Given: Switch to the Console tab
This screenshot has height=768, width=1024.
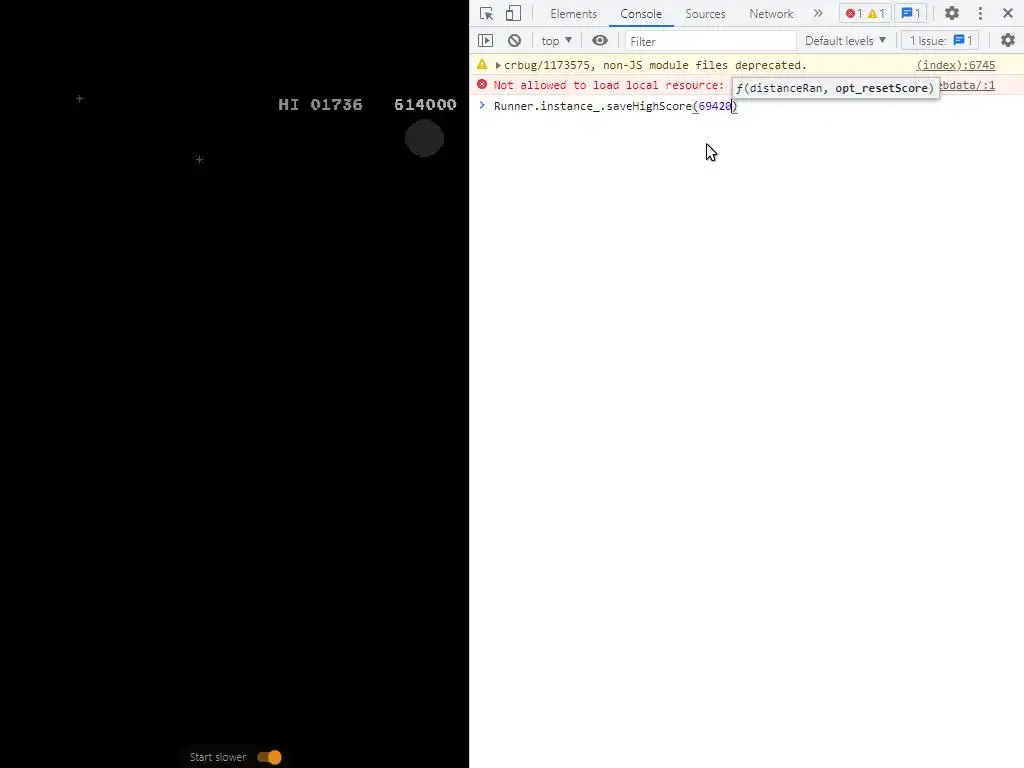Looking at the screenshot, I should coord(641,14).
